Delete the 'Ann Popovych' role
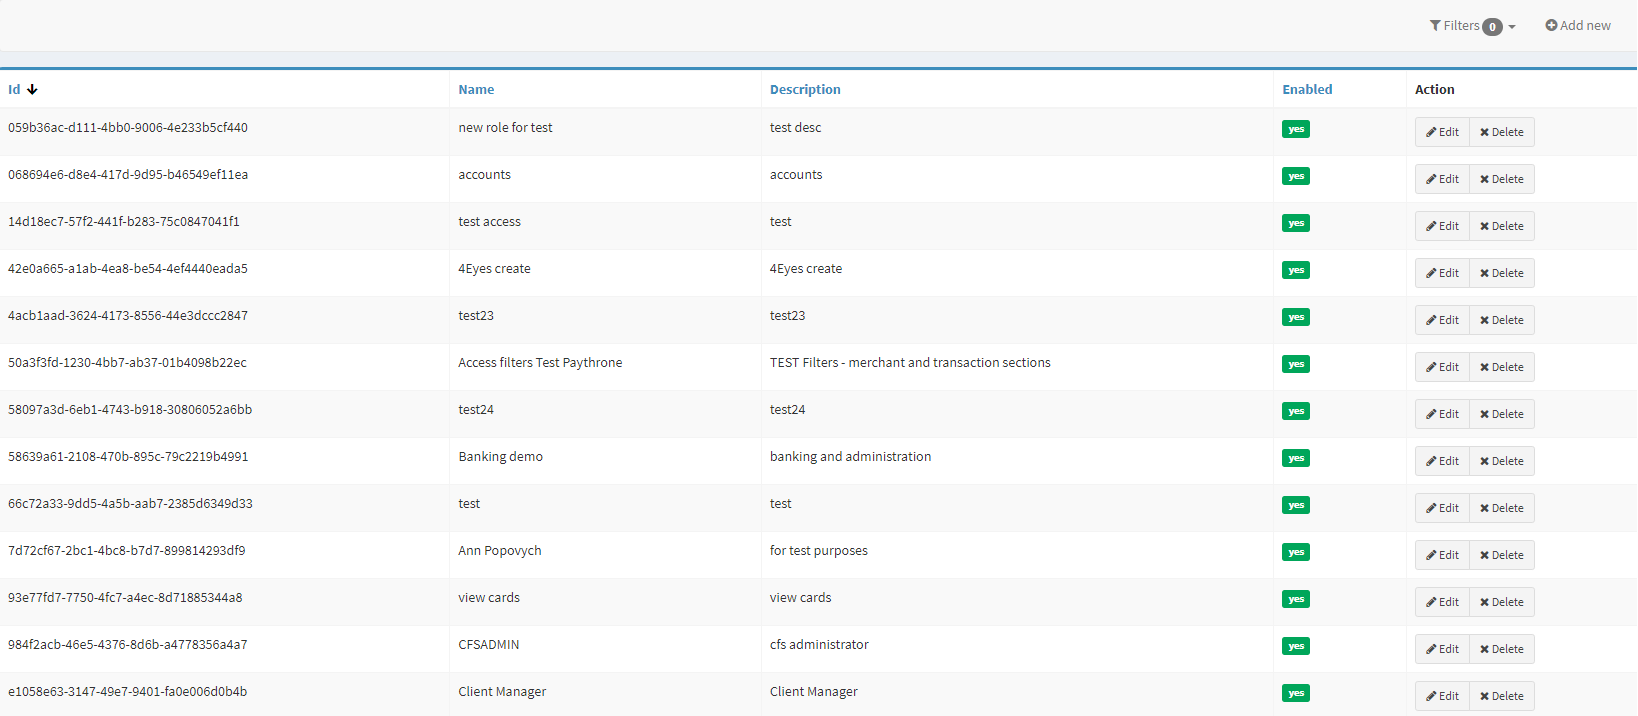 point(1502,555)
